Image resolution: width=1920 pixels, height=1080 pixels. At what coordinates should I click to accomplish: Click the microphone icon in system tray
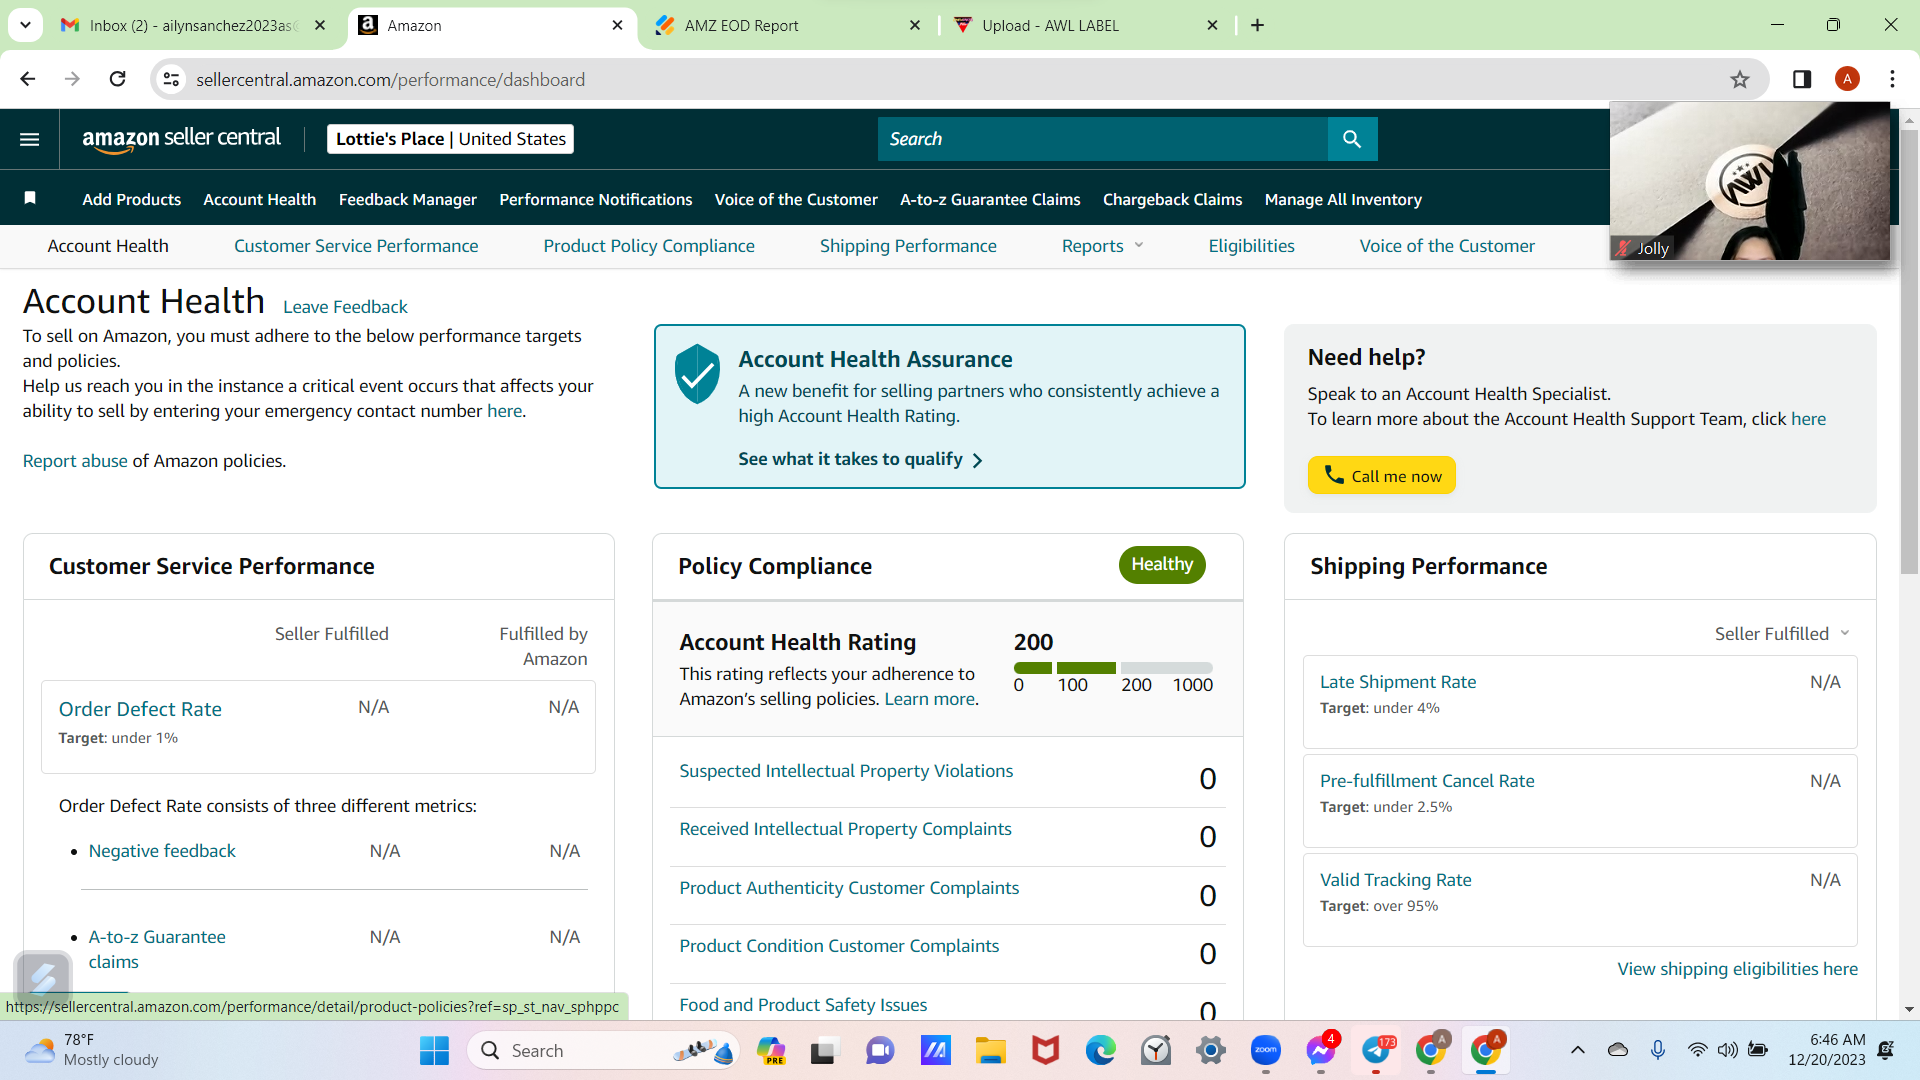[1658, 1050]
